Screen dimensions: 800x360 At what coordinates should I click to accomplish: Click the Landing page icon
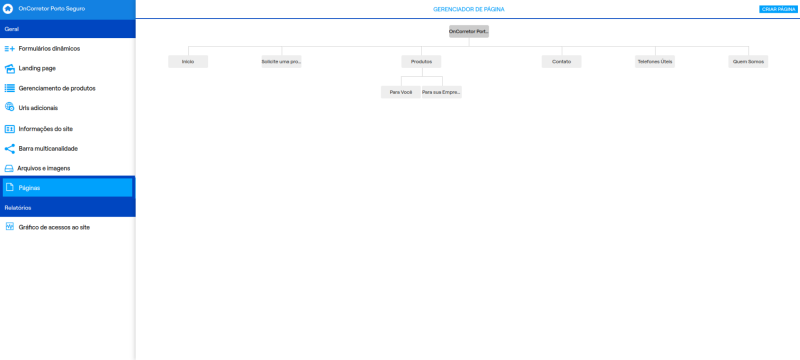coord(9,69)
